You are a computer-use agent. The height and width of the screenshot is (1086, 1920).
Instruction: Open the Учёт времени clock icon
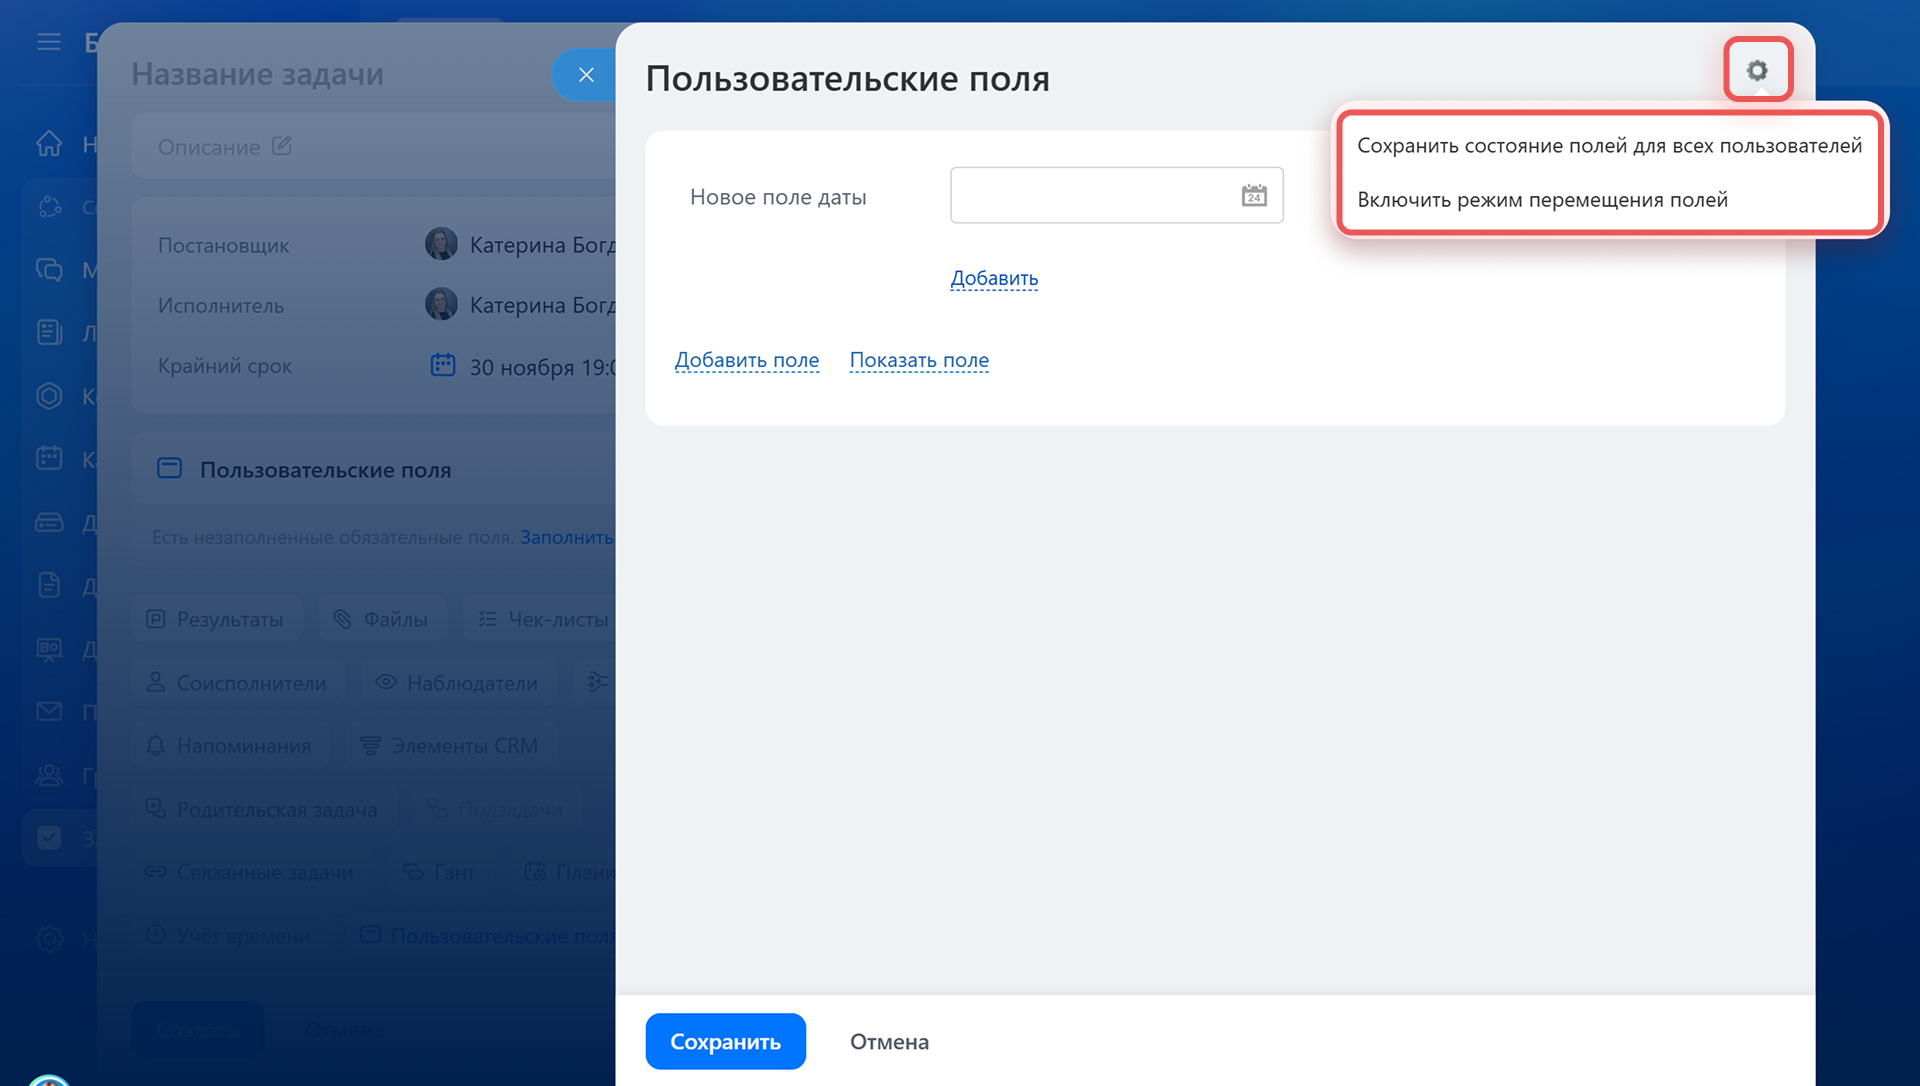pos(156,935)
